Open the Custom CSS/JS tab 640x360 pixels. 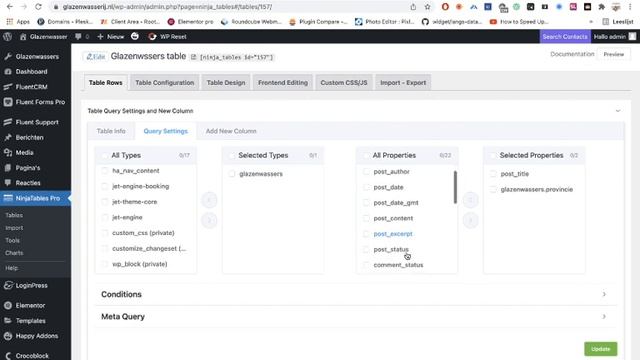tap(344, 82)
